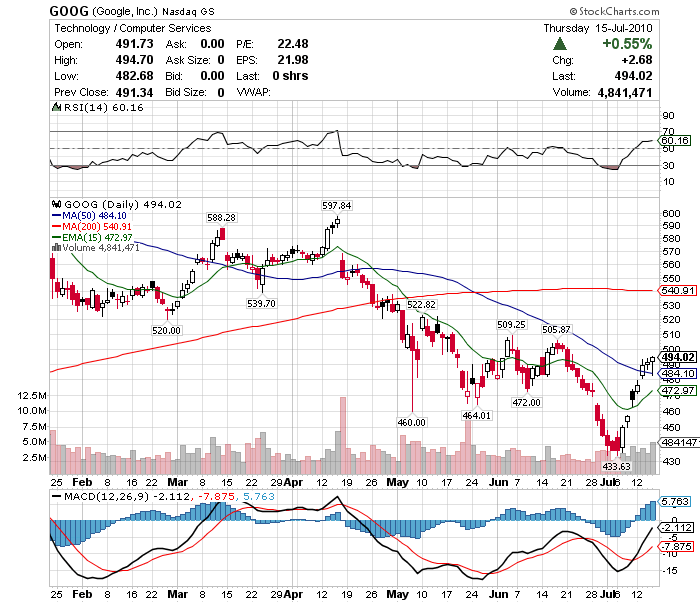Click the blue 5.763 MACD histogram tag
Screen dimensions: 700x603
[x=675, y=501]
